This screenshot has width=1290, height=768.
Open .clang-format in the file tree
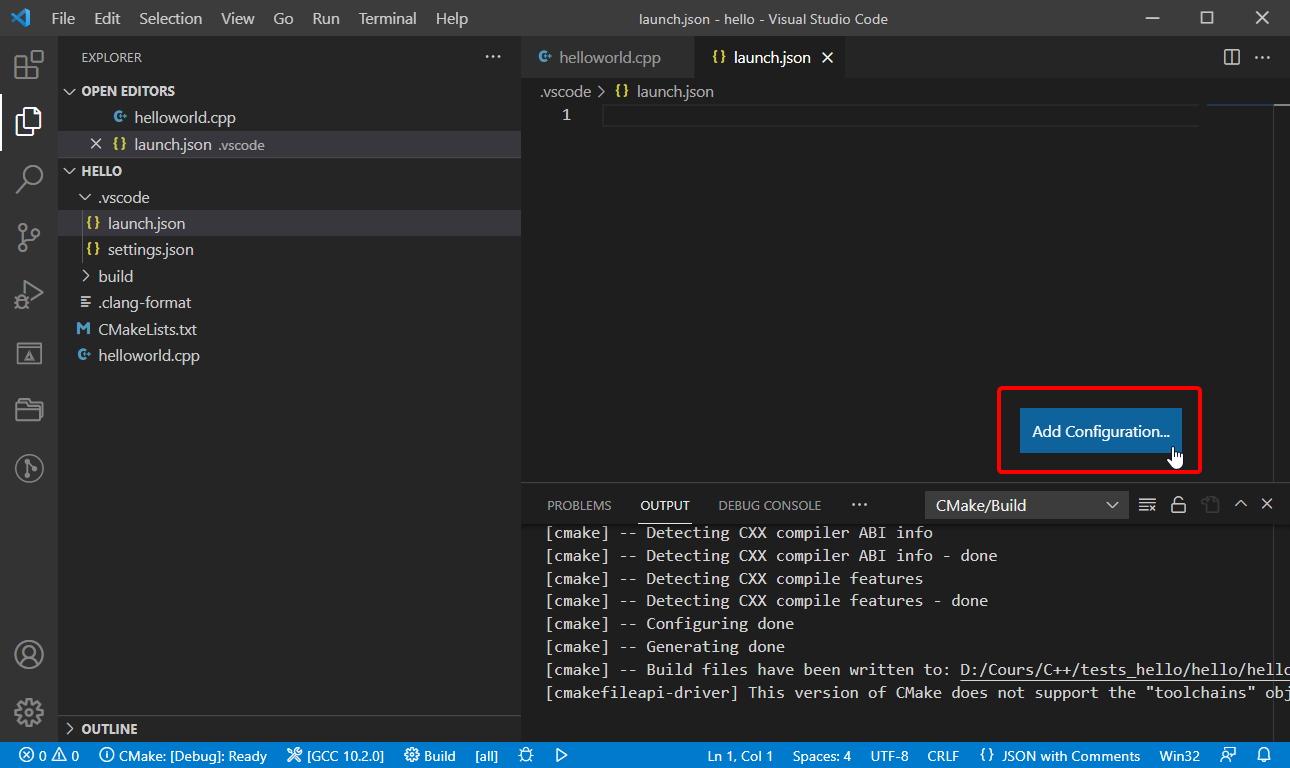click(x=290, y=303)
